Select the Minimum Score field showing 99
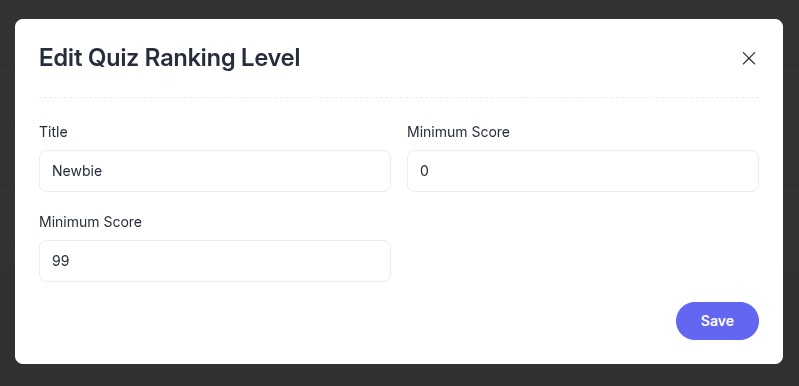This screenshot has height=386, width=799. pos(215,261)
